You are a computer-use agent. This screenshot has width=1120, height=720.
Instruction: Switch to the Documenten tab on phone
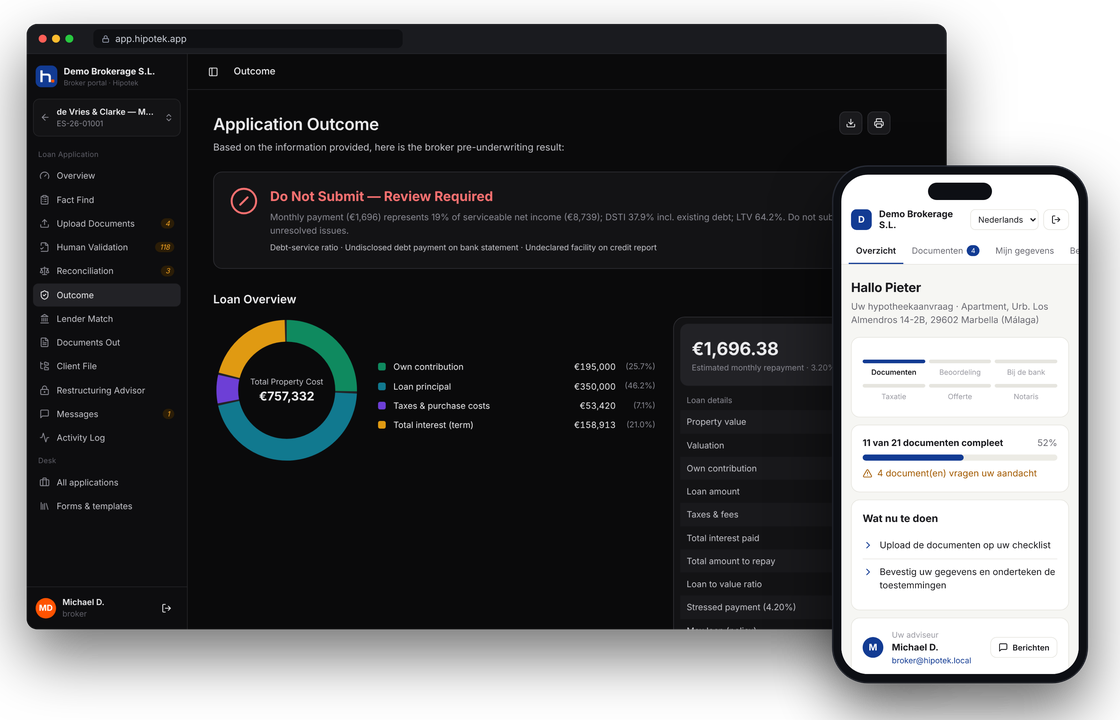tap(945, 251)
